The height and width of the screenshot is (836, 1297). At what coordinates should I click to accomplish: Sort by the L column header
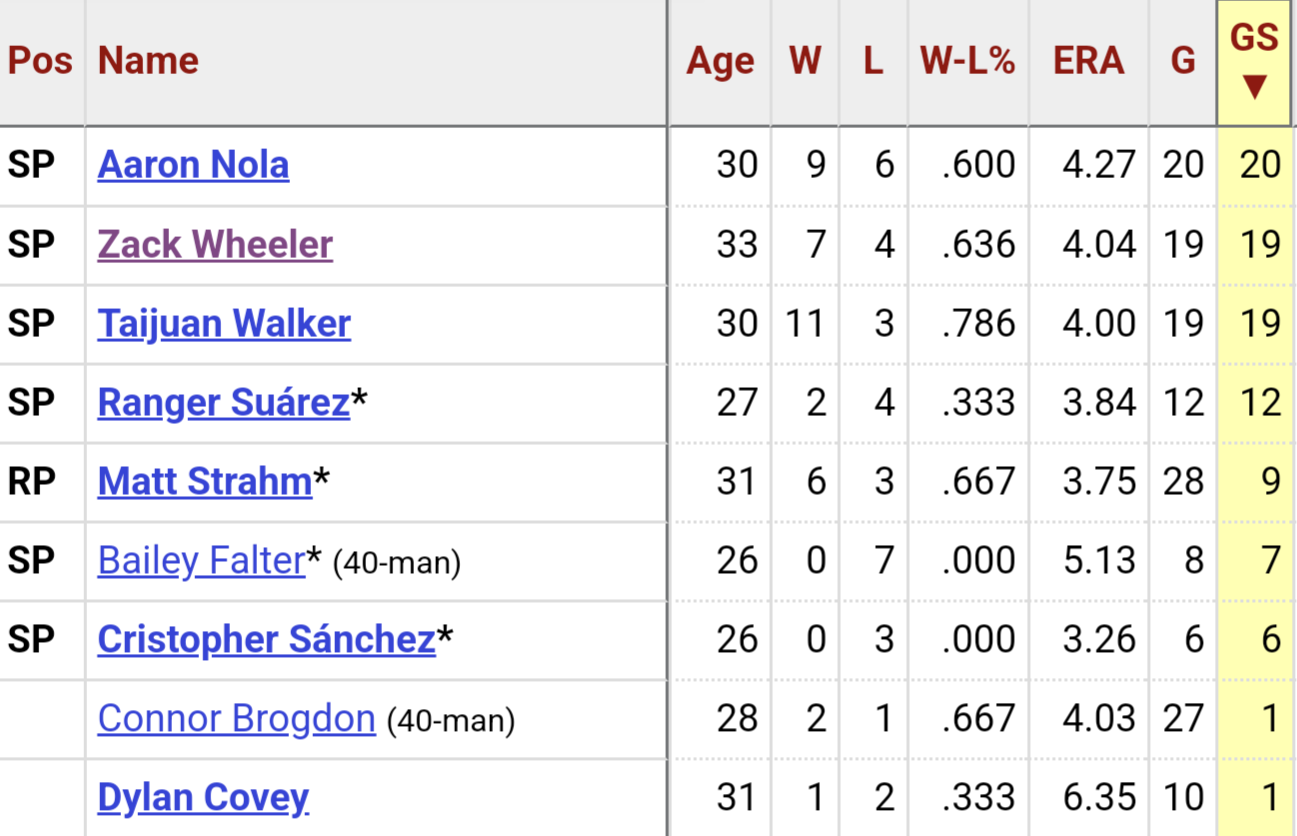873,62
